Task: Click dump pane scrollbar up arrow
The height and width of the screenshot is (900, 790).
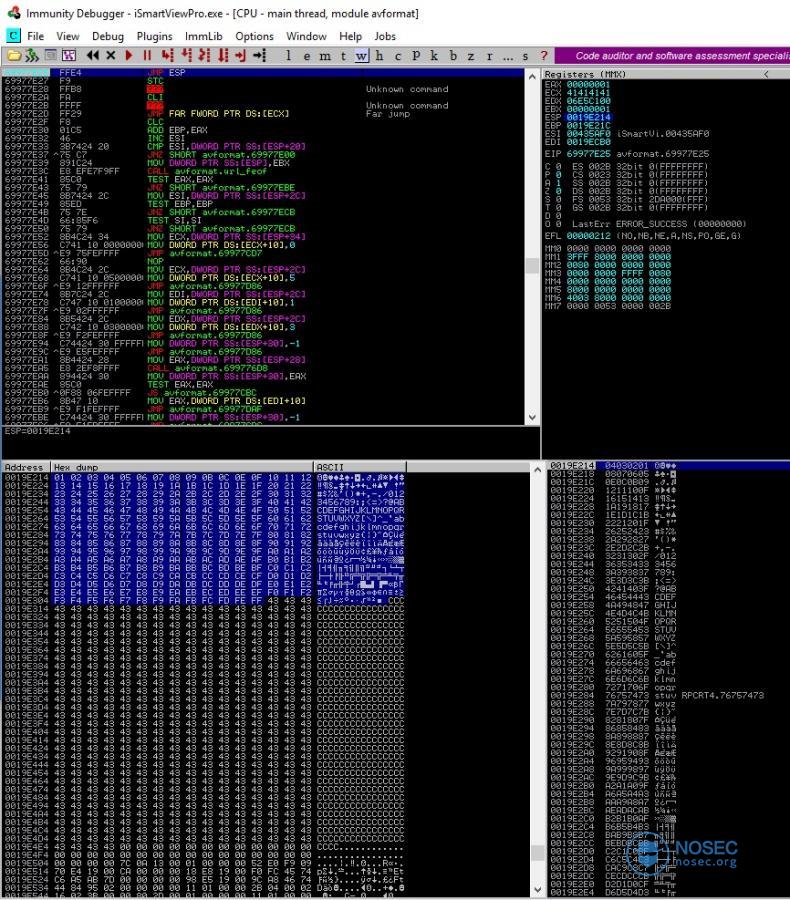Action: click(537, 470)
